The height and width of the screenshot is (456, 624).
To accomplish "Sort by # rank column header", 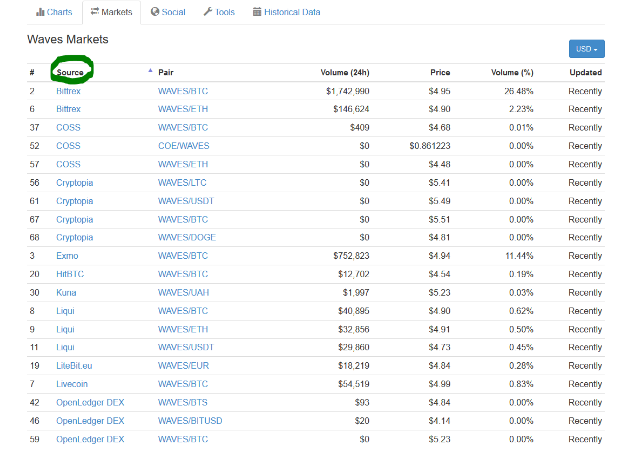I will [32, 72].
